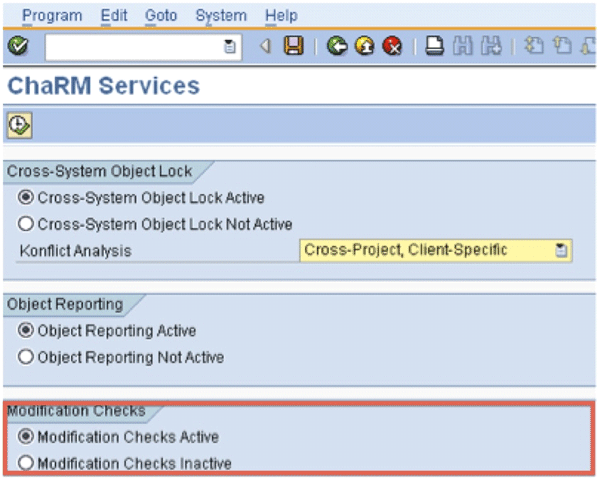
Task: Click the yellow Exit icon
Action: tap(365, 46)
